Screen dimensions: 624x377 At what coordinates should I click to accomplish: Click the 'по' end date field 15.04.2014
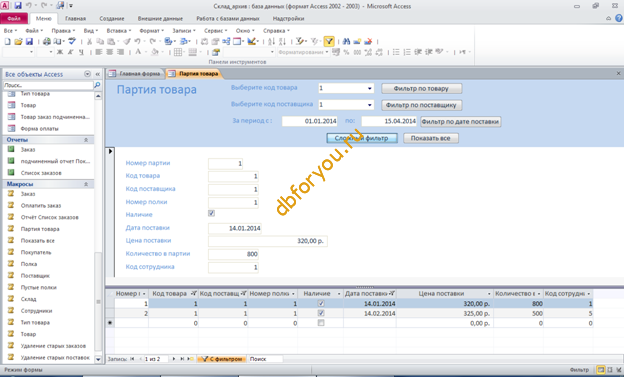pos(389,121)
